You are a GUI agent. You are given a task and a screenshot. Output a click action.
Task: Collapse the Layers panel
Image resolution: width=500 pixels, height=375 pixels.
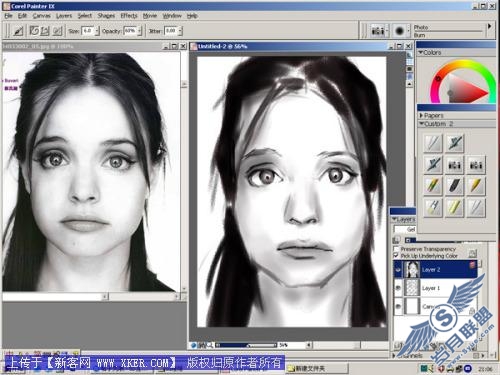point(394,219)
